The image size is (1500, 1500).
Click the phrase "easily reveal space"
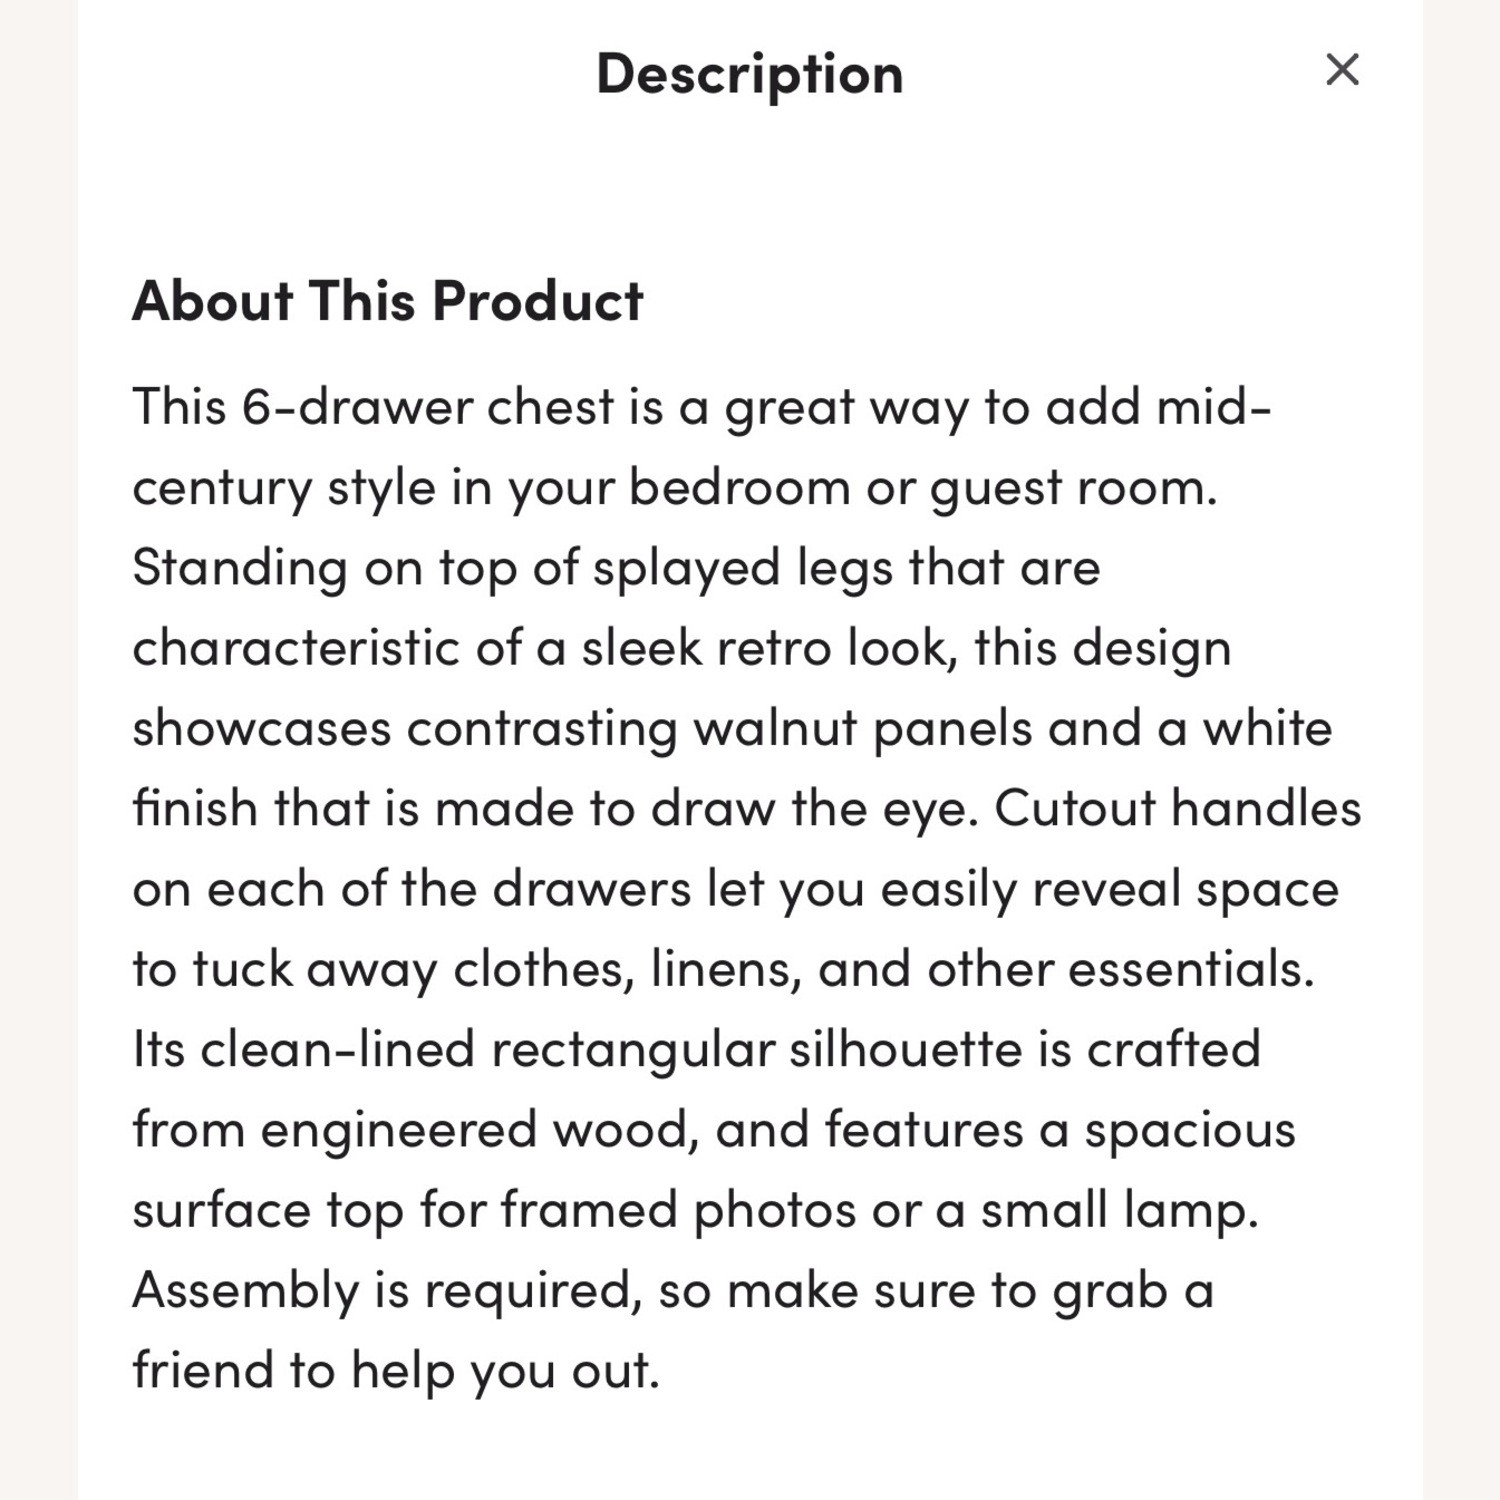tap(1109, 889)
